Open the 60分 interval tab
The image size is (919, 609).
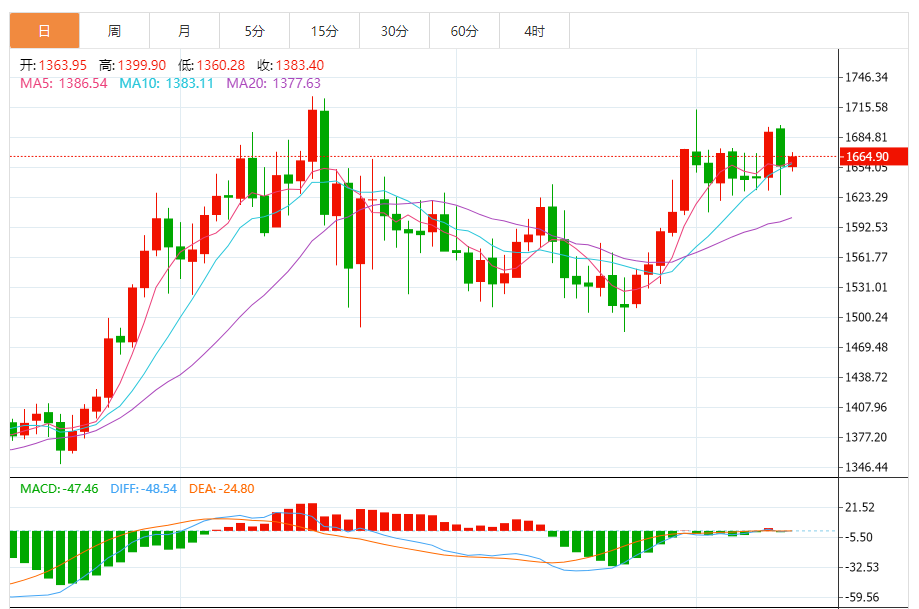pyautogui.click(x=464, y=31)
